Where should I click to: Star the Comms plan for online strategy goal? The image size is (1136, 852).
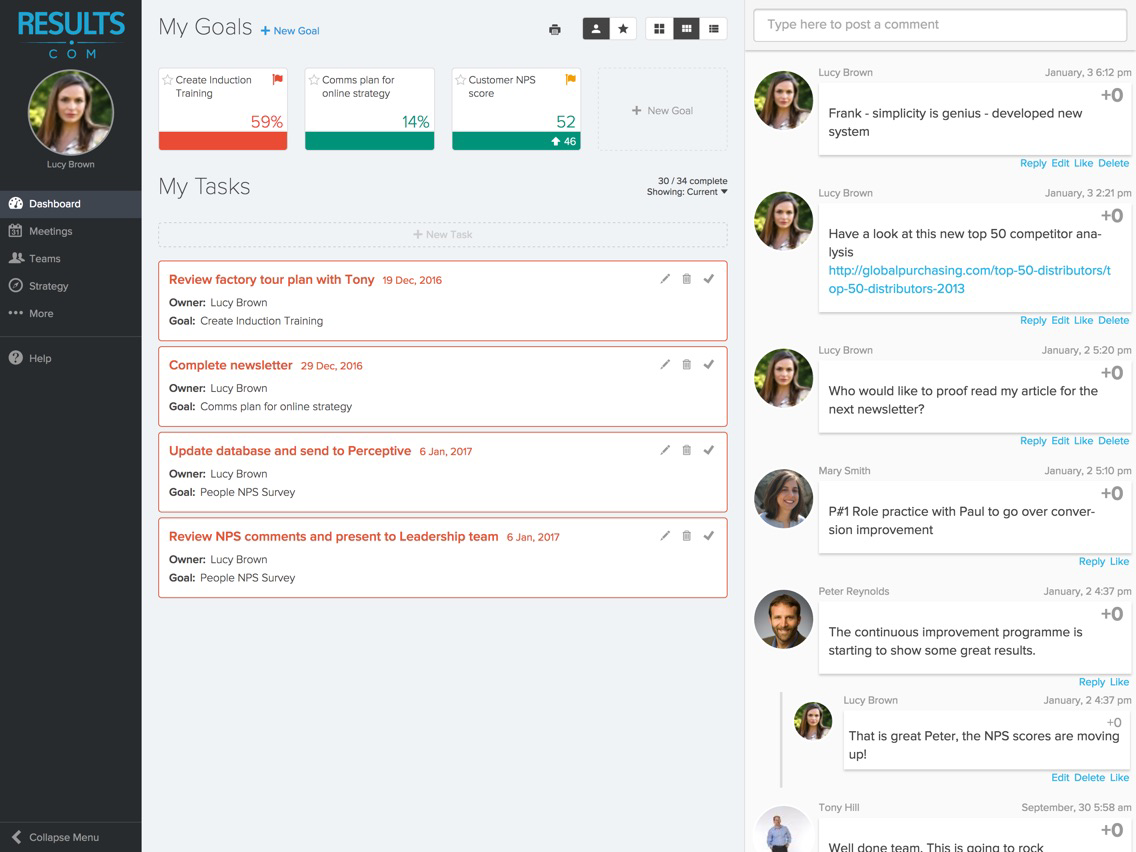[314, 80]
